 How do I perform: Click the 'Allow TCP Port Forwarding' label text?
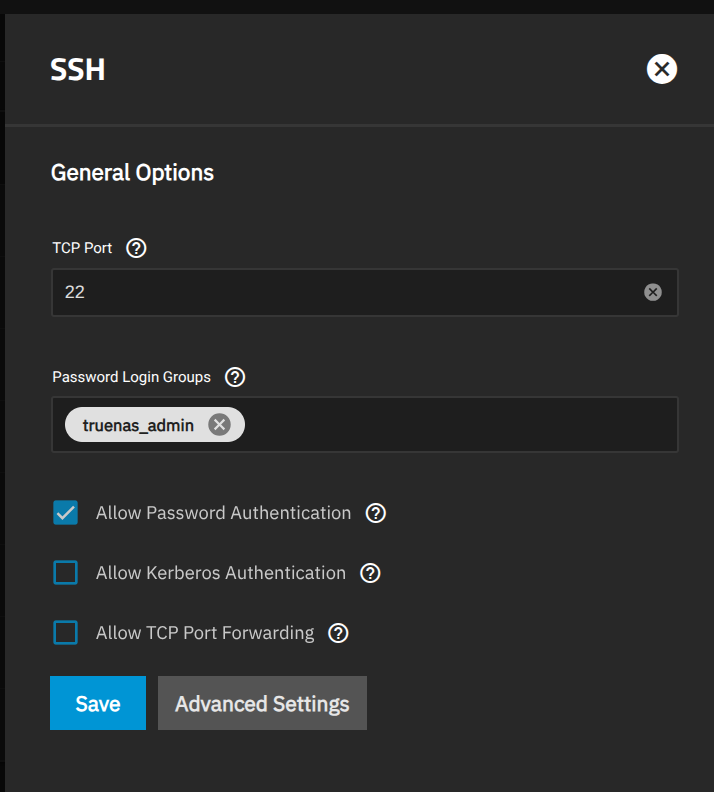(x=205, y=633)
